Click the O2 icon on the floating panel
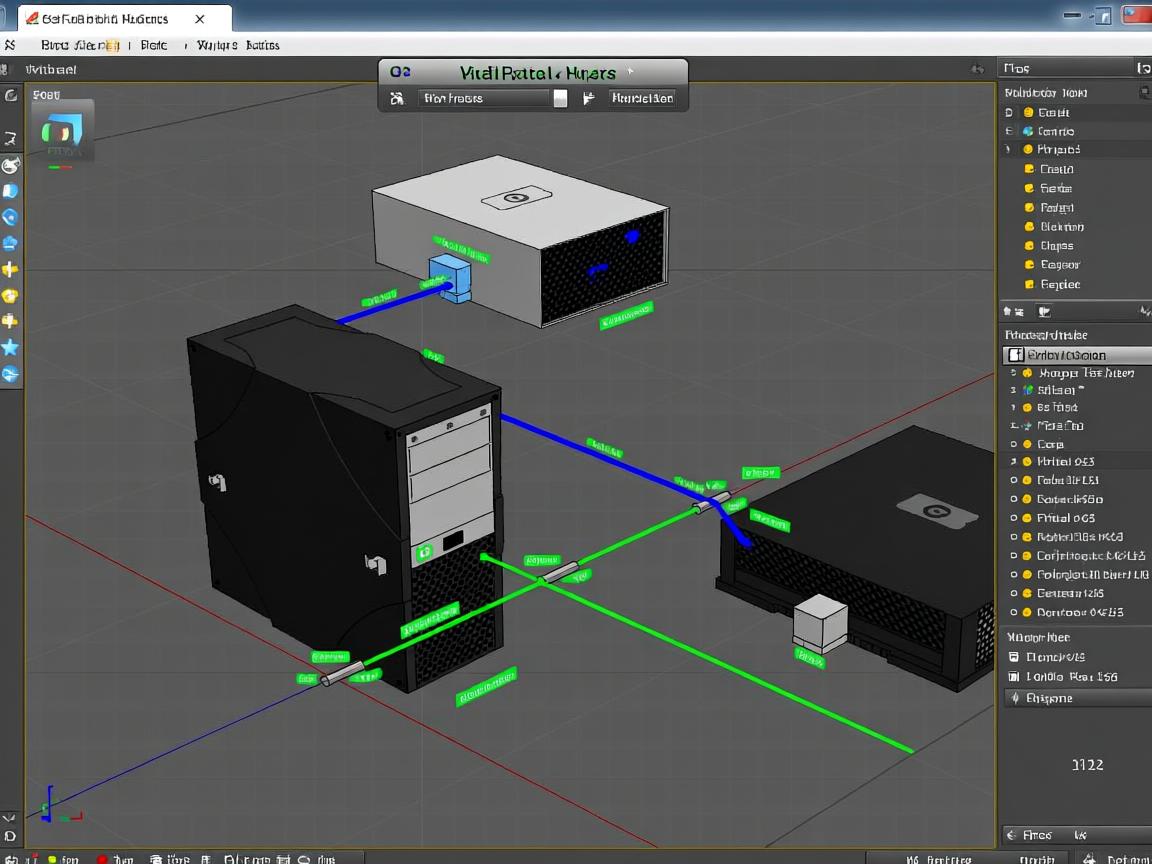 400,72
